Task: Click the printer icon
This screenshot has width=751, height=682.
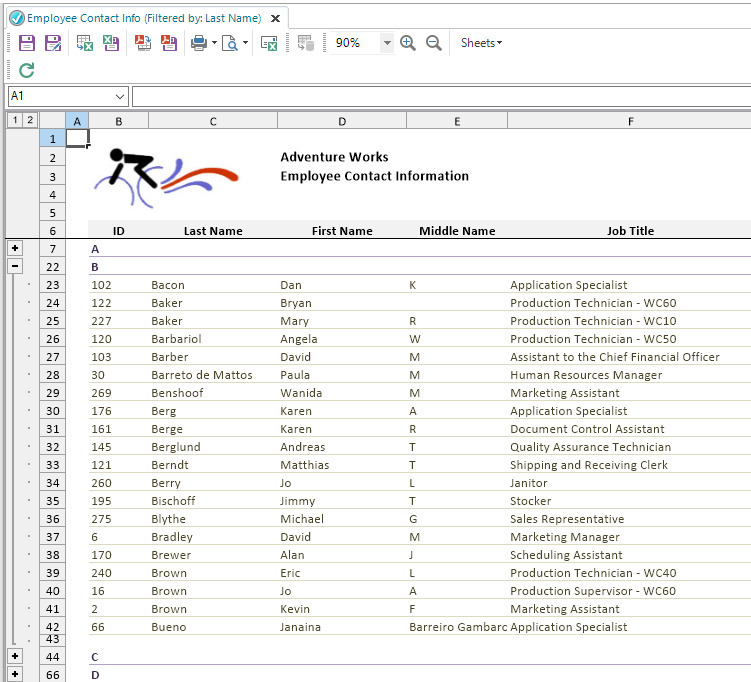Action: pos(199,43)
